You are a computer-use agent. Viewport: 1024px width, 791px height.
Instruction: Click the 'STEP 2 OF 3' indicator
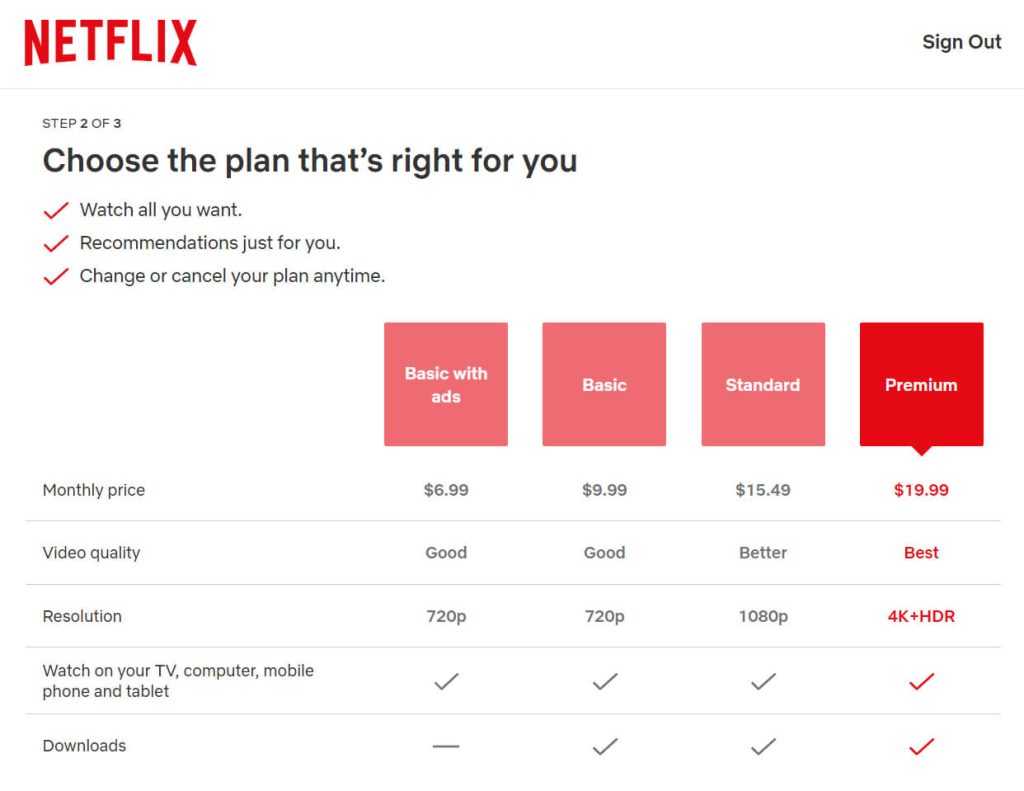click(80, 123)
